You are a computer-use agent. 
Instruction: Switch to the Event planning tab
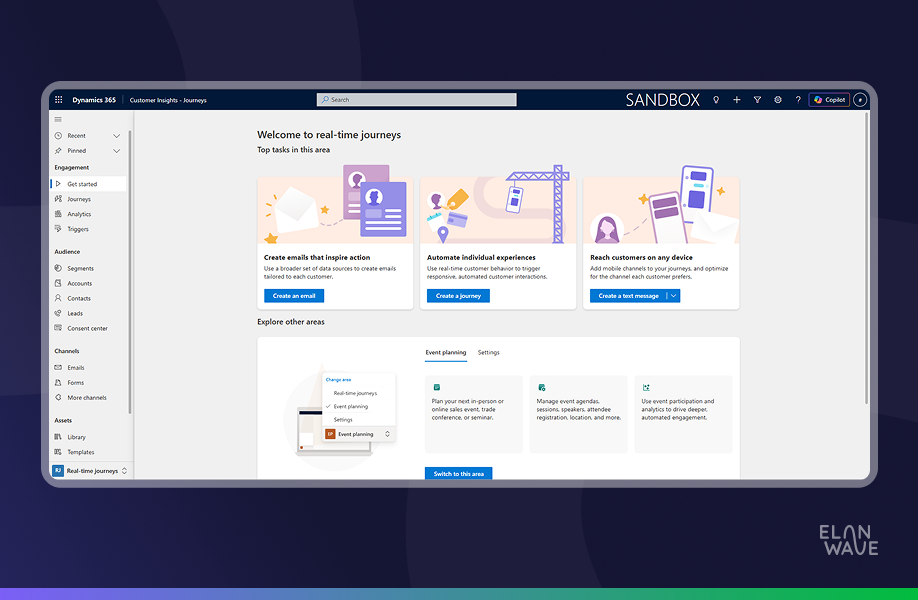tap(446, 353)
